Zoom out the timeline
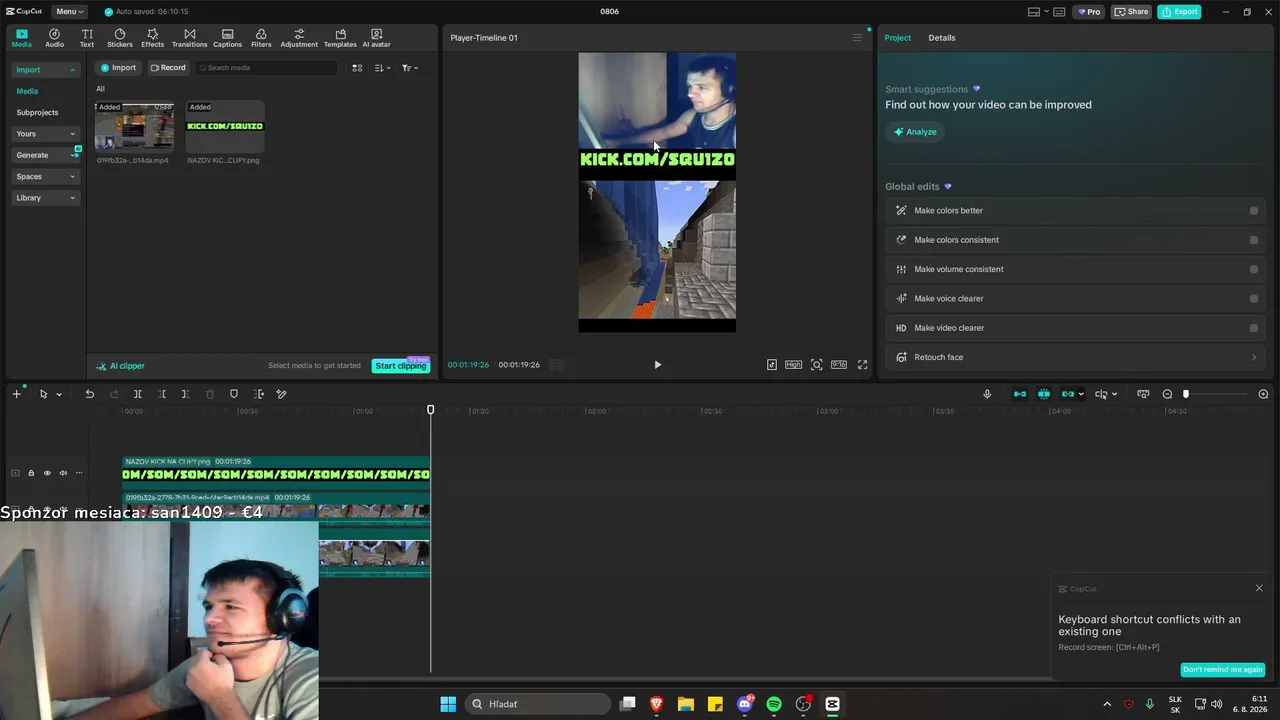 point(1167,394)
